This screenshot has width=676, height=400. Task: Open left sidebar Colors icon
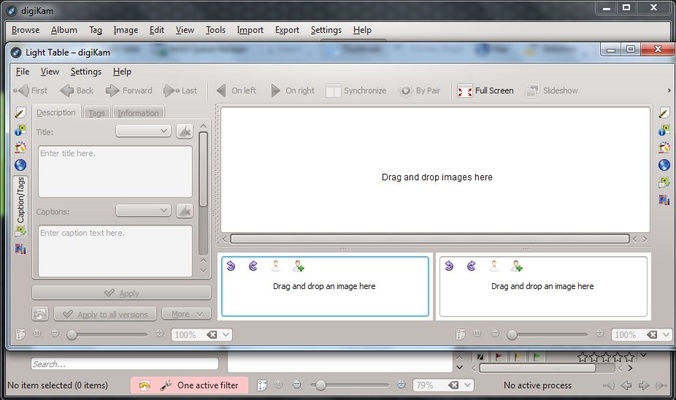click(x=20, y=147)
